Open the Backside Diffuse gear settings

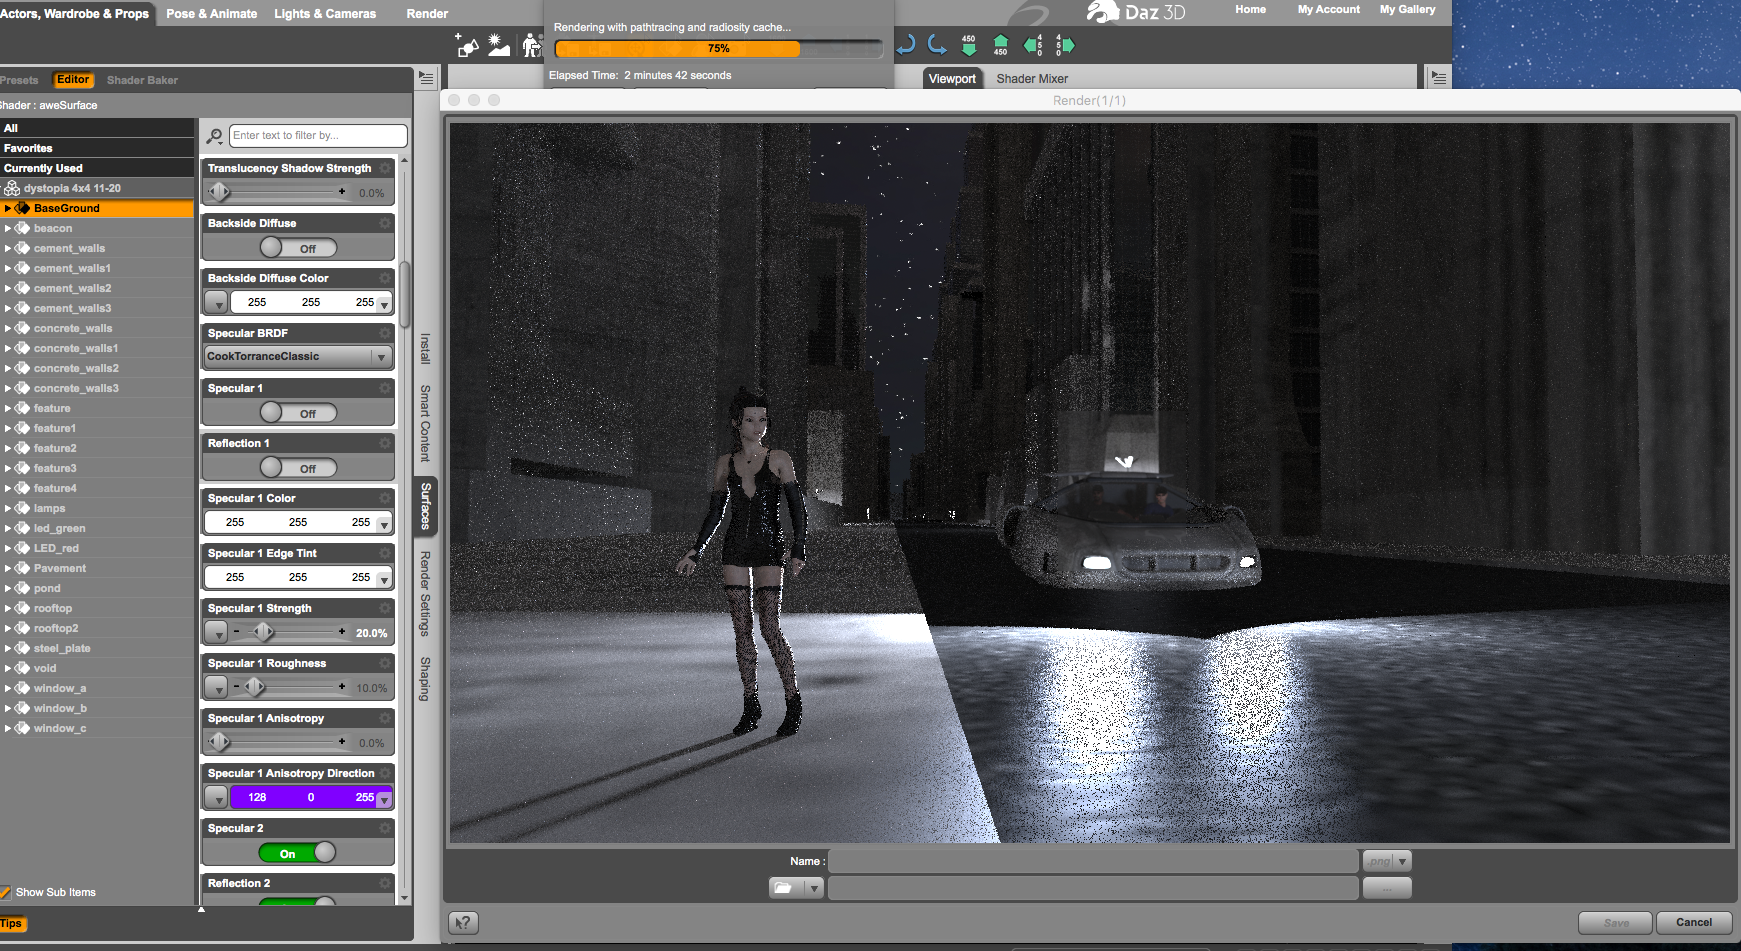click(x=385, y=223)
